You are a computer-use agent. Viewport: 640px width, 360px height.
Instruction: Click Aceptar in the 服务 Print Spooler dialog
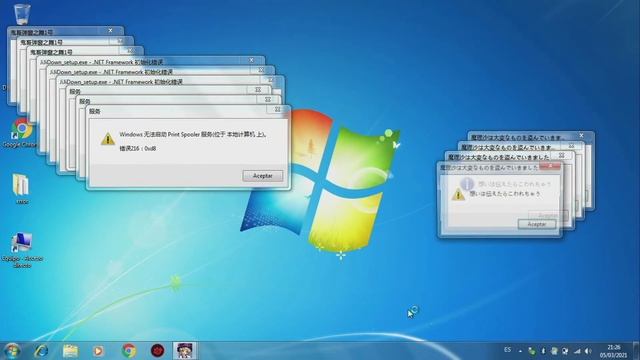tap(262, 176)
